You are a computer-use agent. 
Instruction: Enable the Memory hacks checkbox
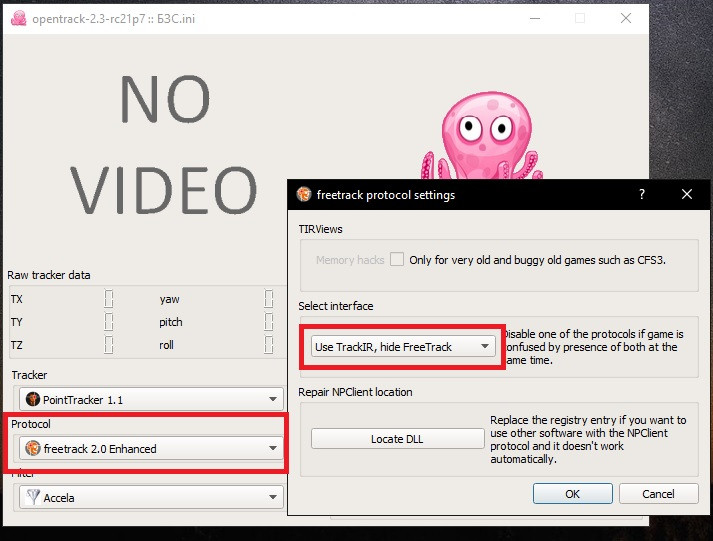pos(397,260)
